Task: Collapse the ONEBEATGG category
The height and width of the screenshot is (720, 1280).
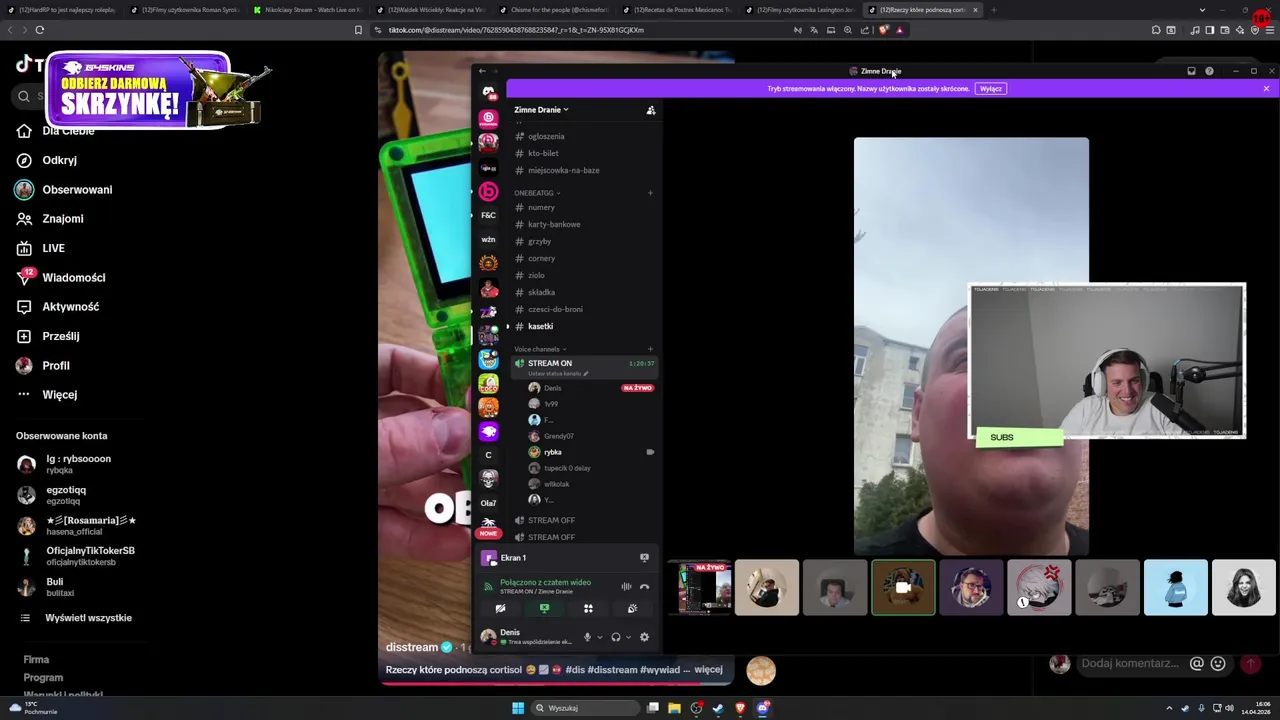Action: [537, 193]
